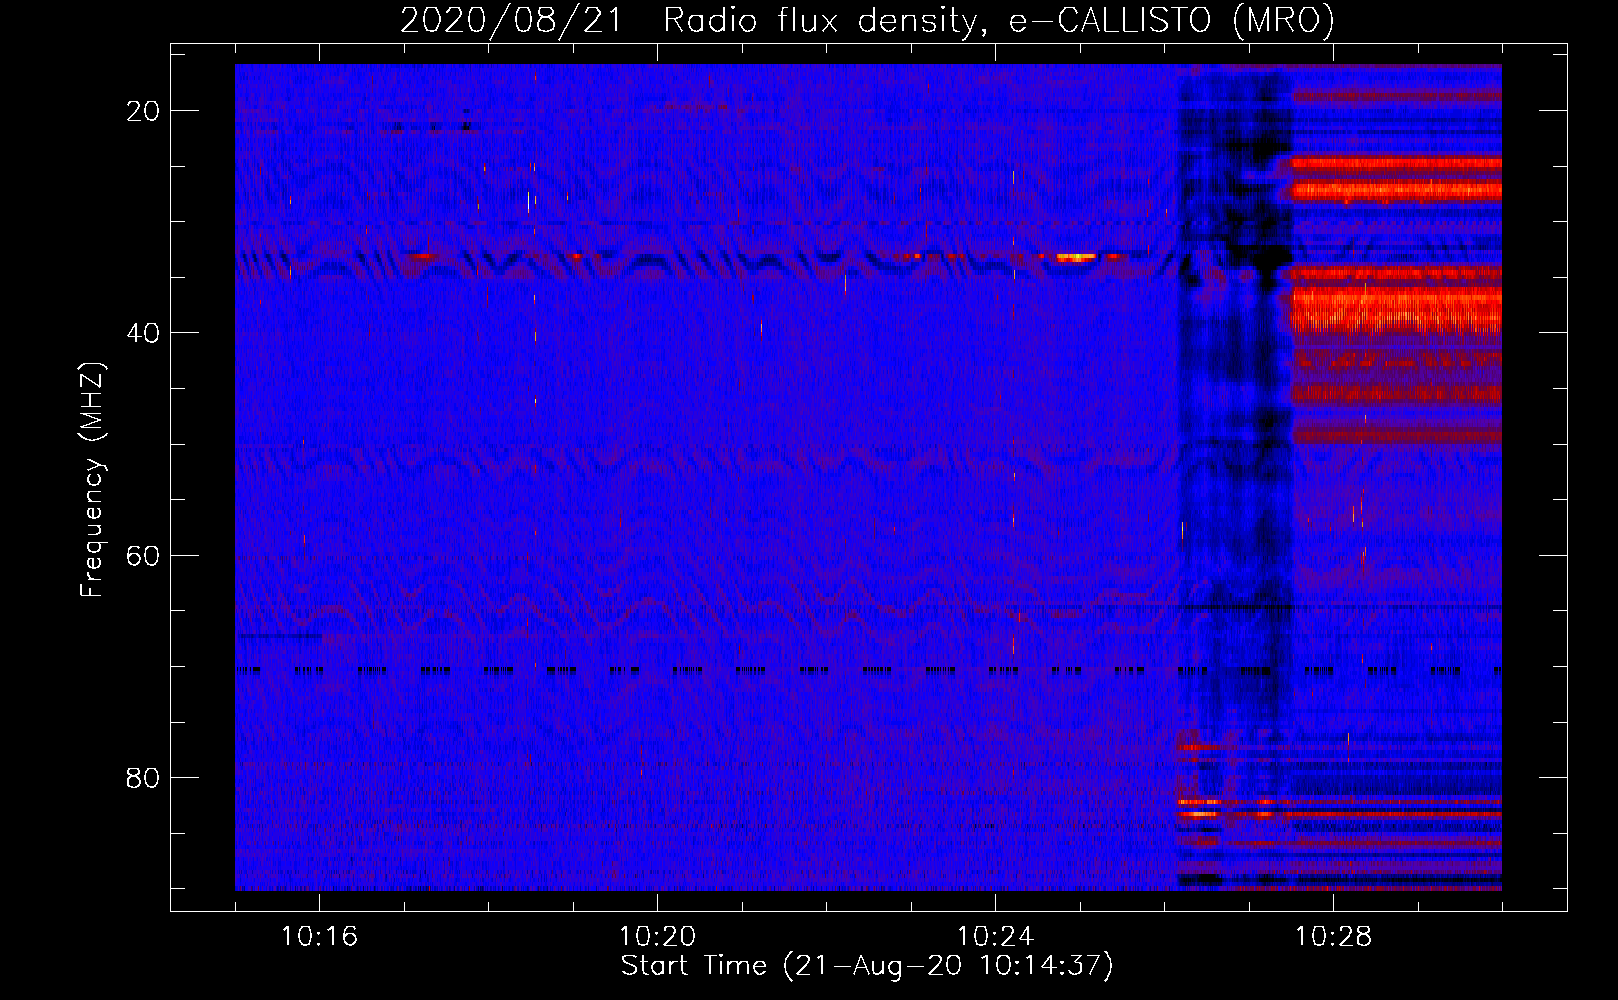
Task: Click the frequency tick label '40'
Action: [x=144, y=333]
